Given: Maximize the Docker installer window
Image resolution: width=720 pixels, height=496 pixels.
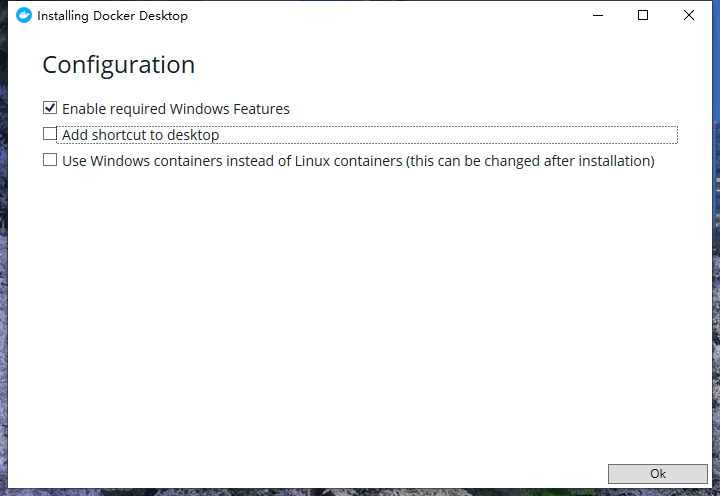Looking at the screenshot, I should tap(643, 15).
